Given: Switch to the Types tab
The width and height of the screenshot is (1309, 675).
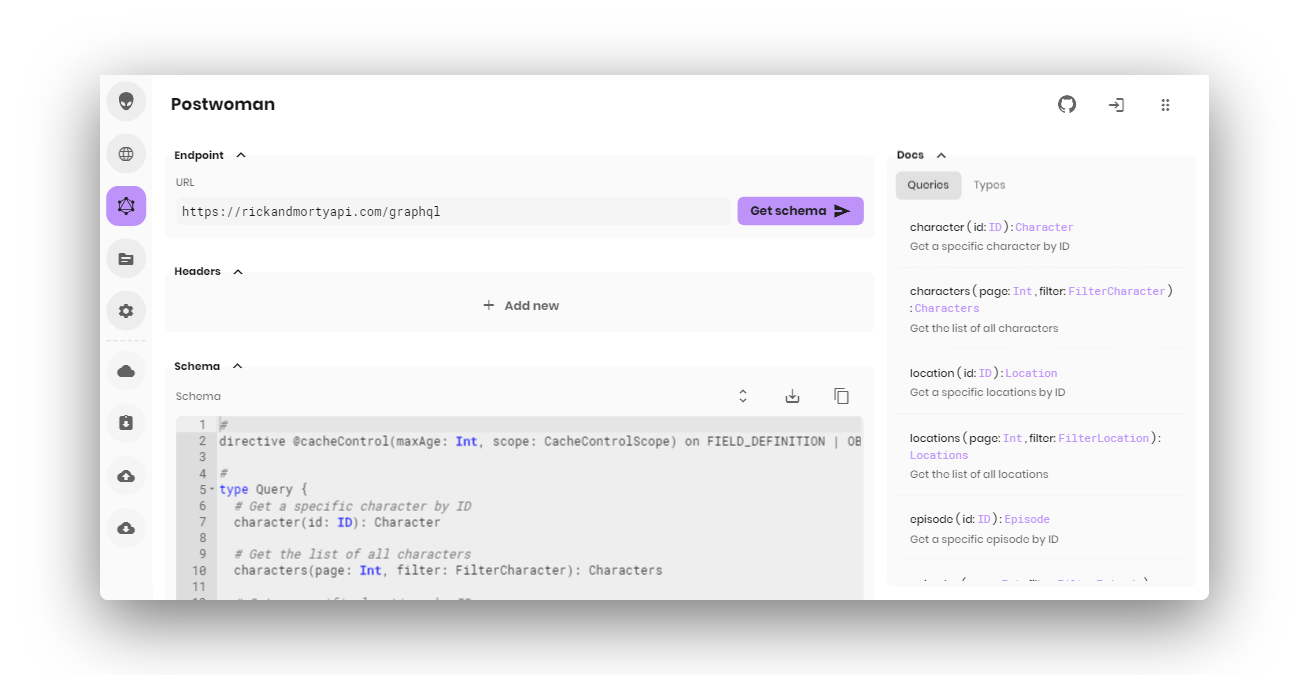Looking at the screenshot, I should point(989,185).
